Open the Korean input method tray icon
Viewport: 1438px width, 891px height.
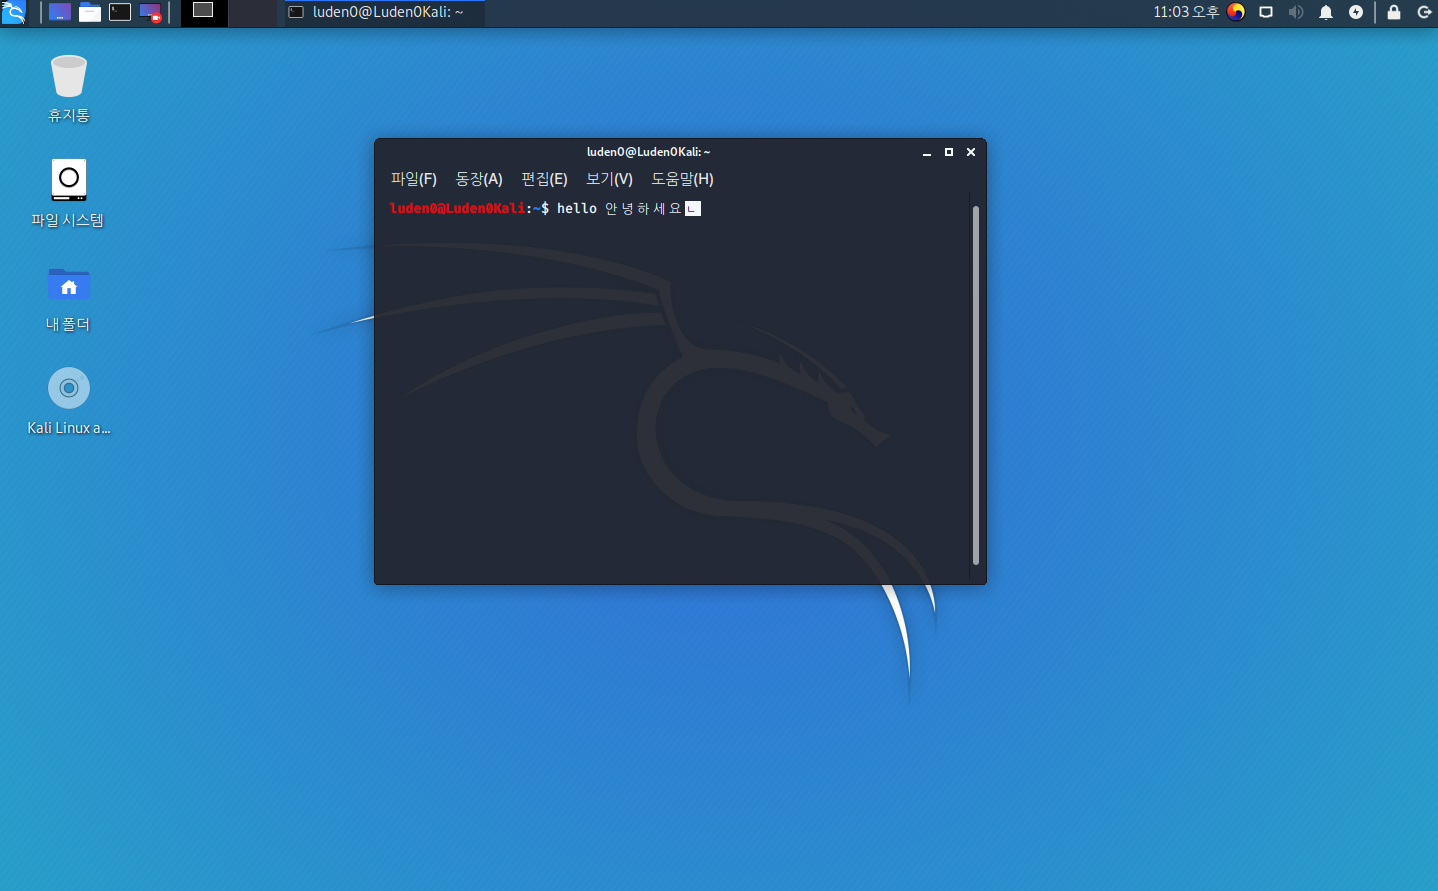coord(1236,12)
